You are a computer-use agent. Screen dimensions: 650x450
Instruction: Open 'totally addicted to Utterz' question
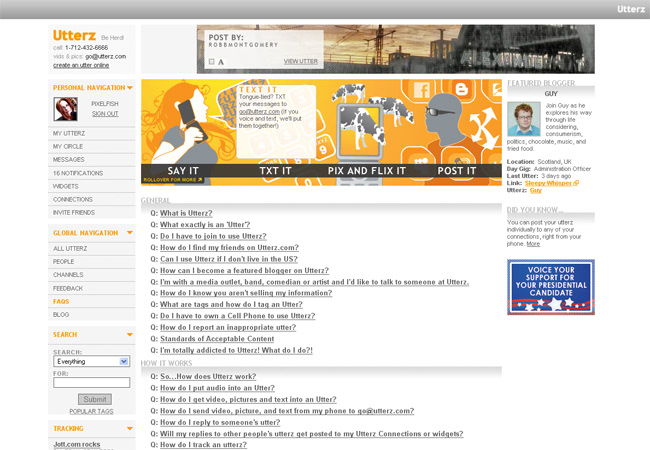(236, 350)
